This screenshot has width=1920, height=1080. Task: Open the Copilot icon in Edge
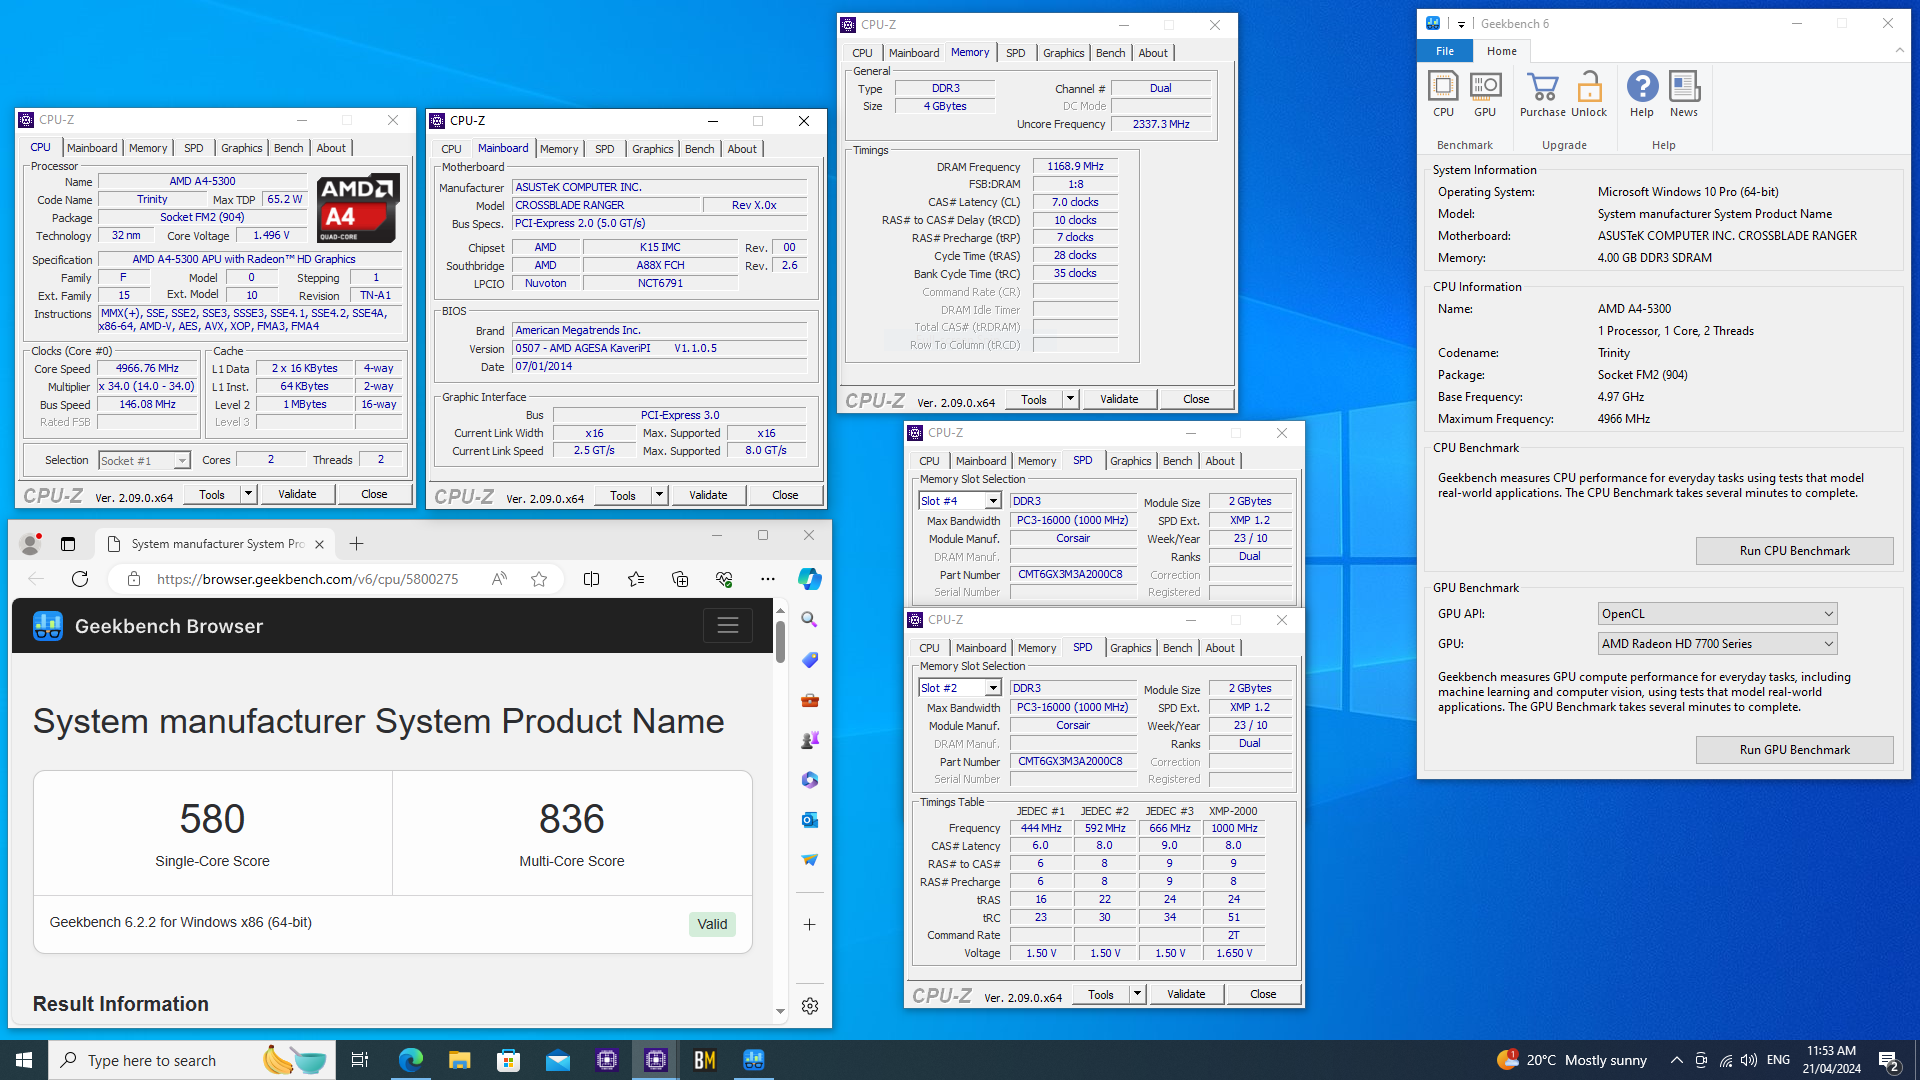pyautogui.click(x=810, y=579)
